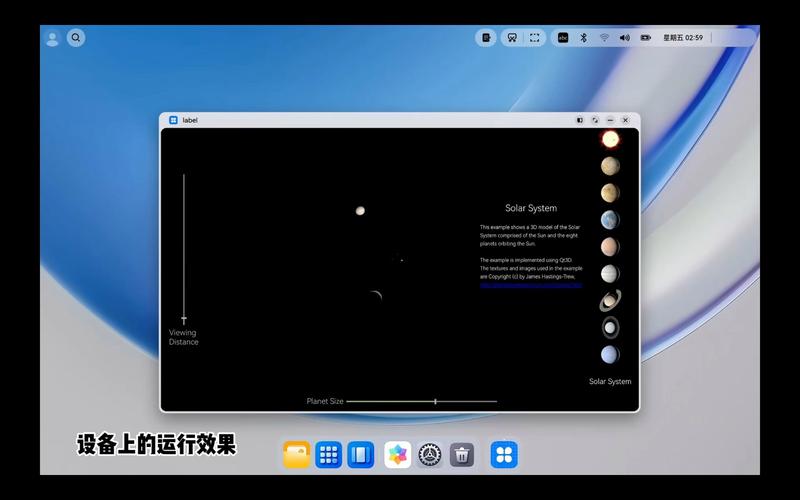This screenshot has height=500, width=800.
Task: Click the Planet Size label
Action: pyautogui.click(x=325, y=402)
